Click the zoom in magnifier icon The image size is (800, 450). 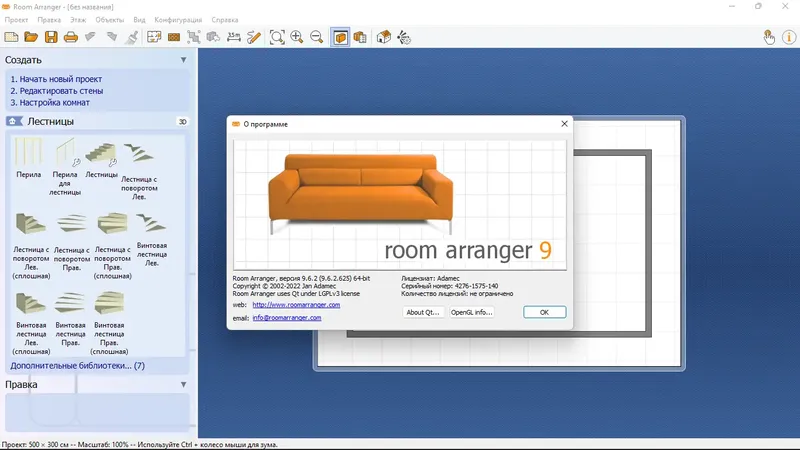click(x=296, y=37)
